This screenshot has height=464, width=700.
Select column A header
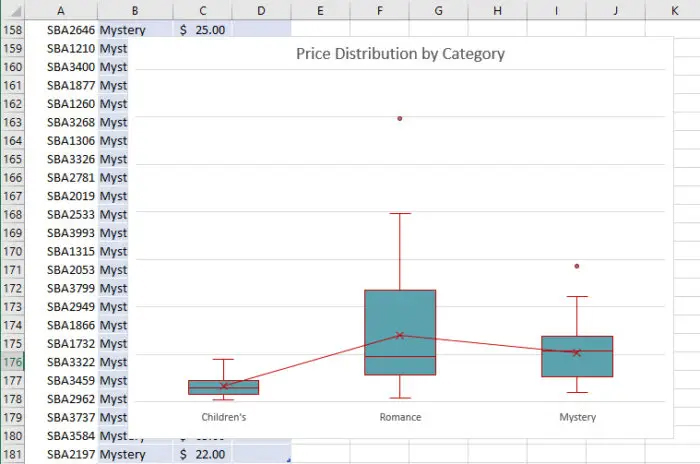[62, 10]
